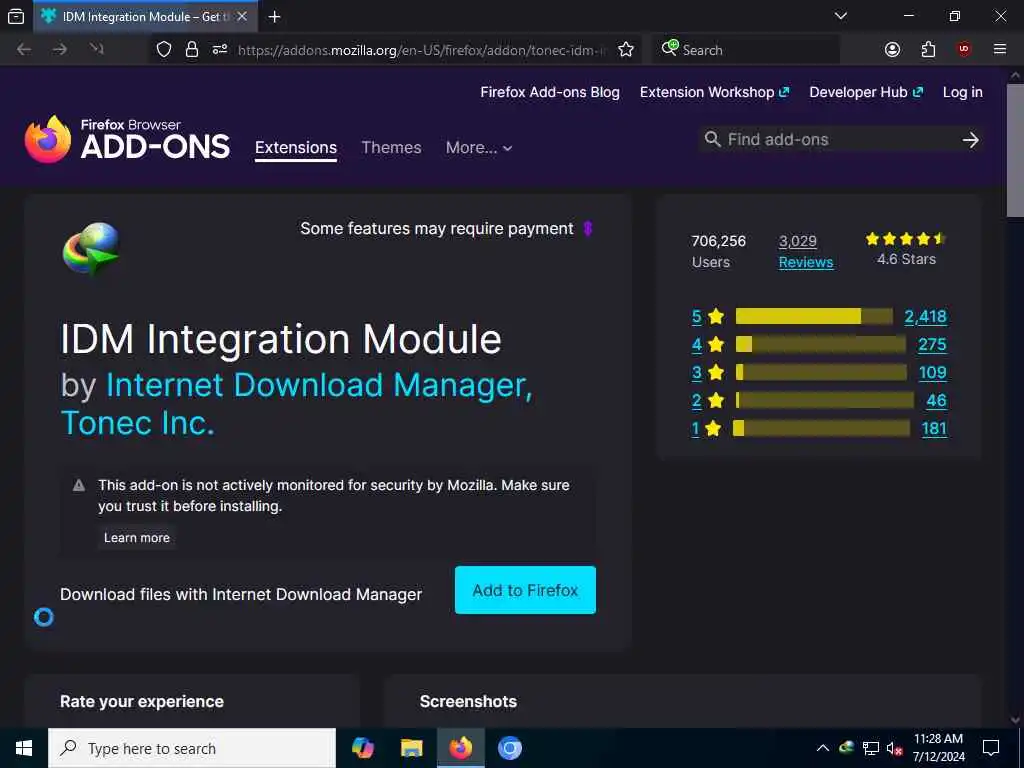Click the IDM add-on globe icon
The image size is (1024, 768).
coord(91,248)
